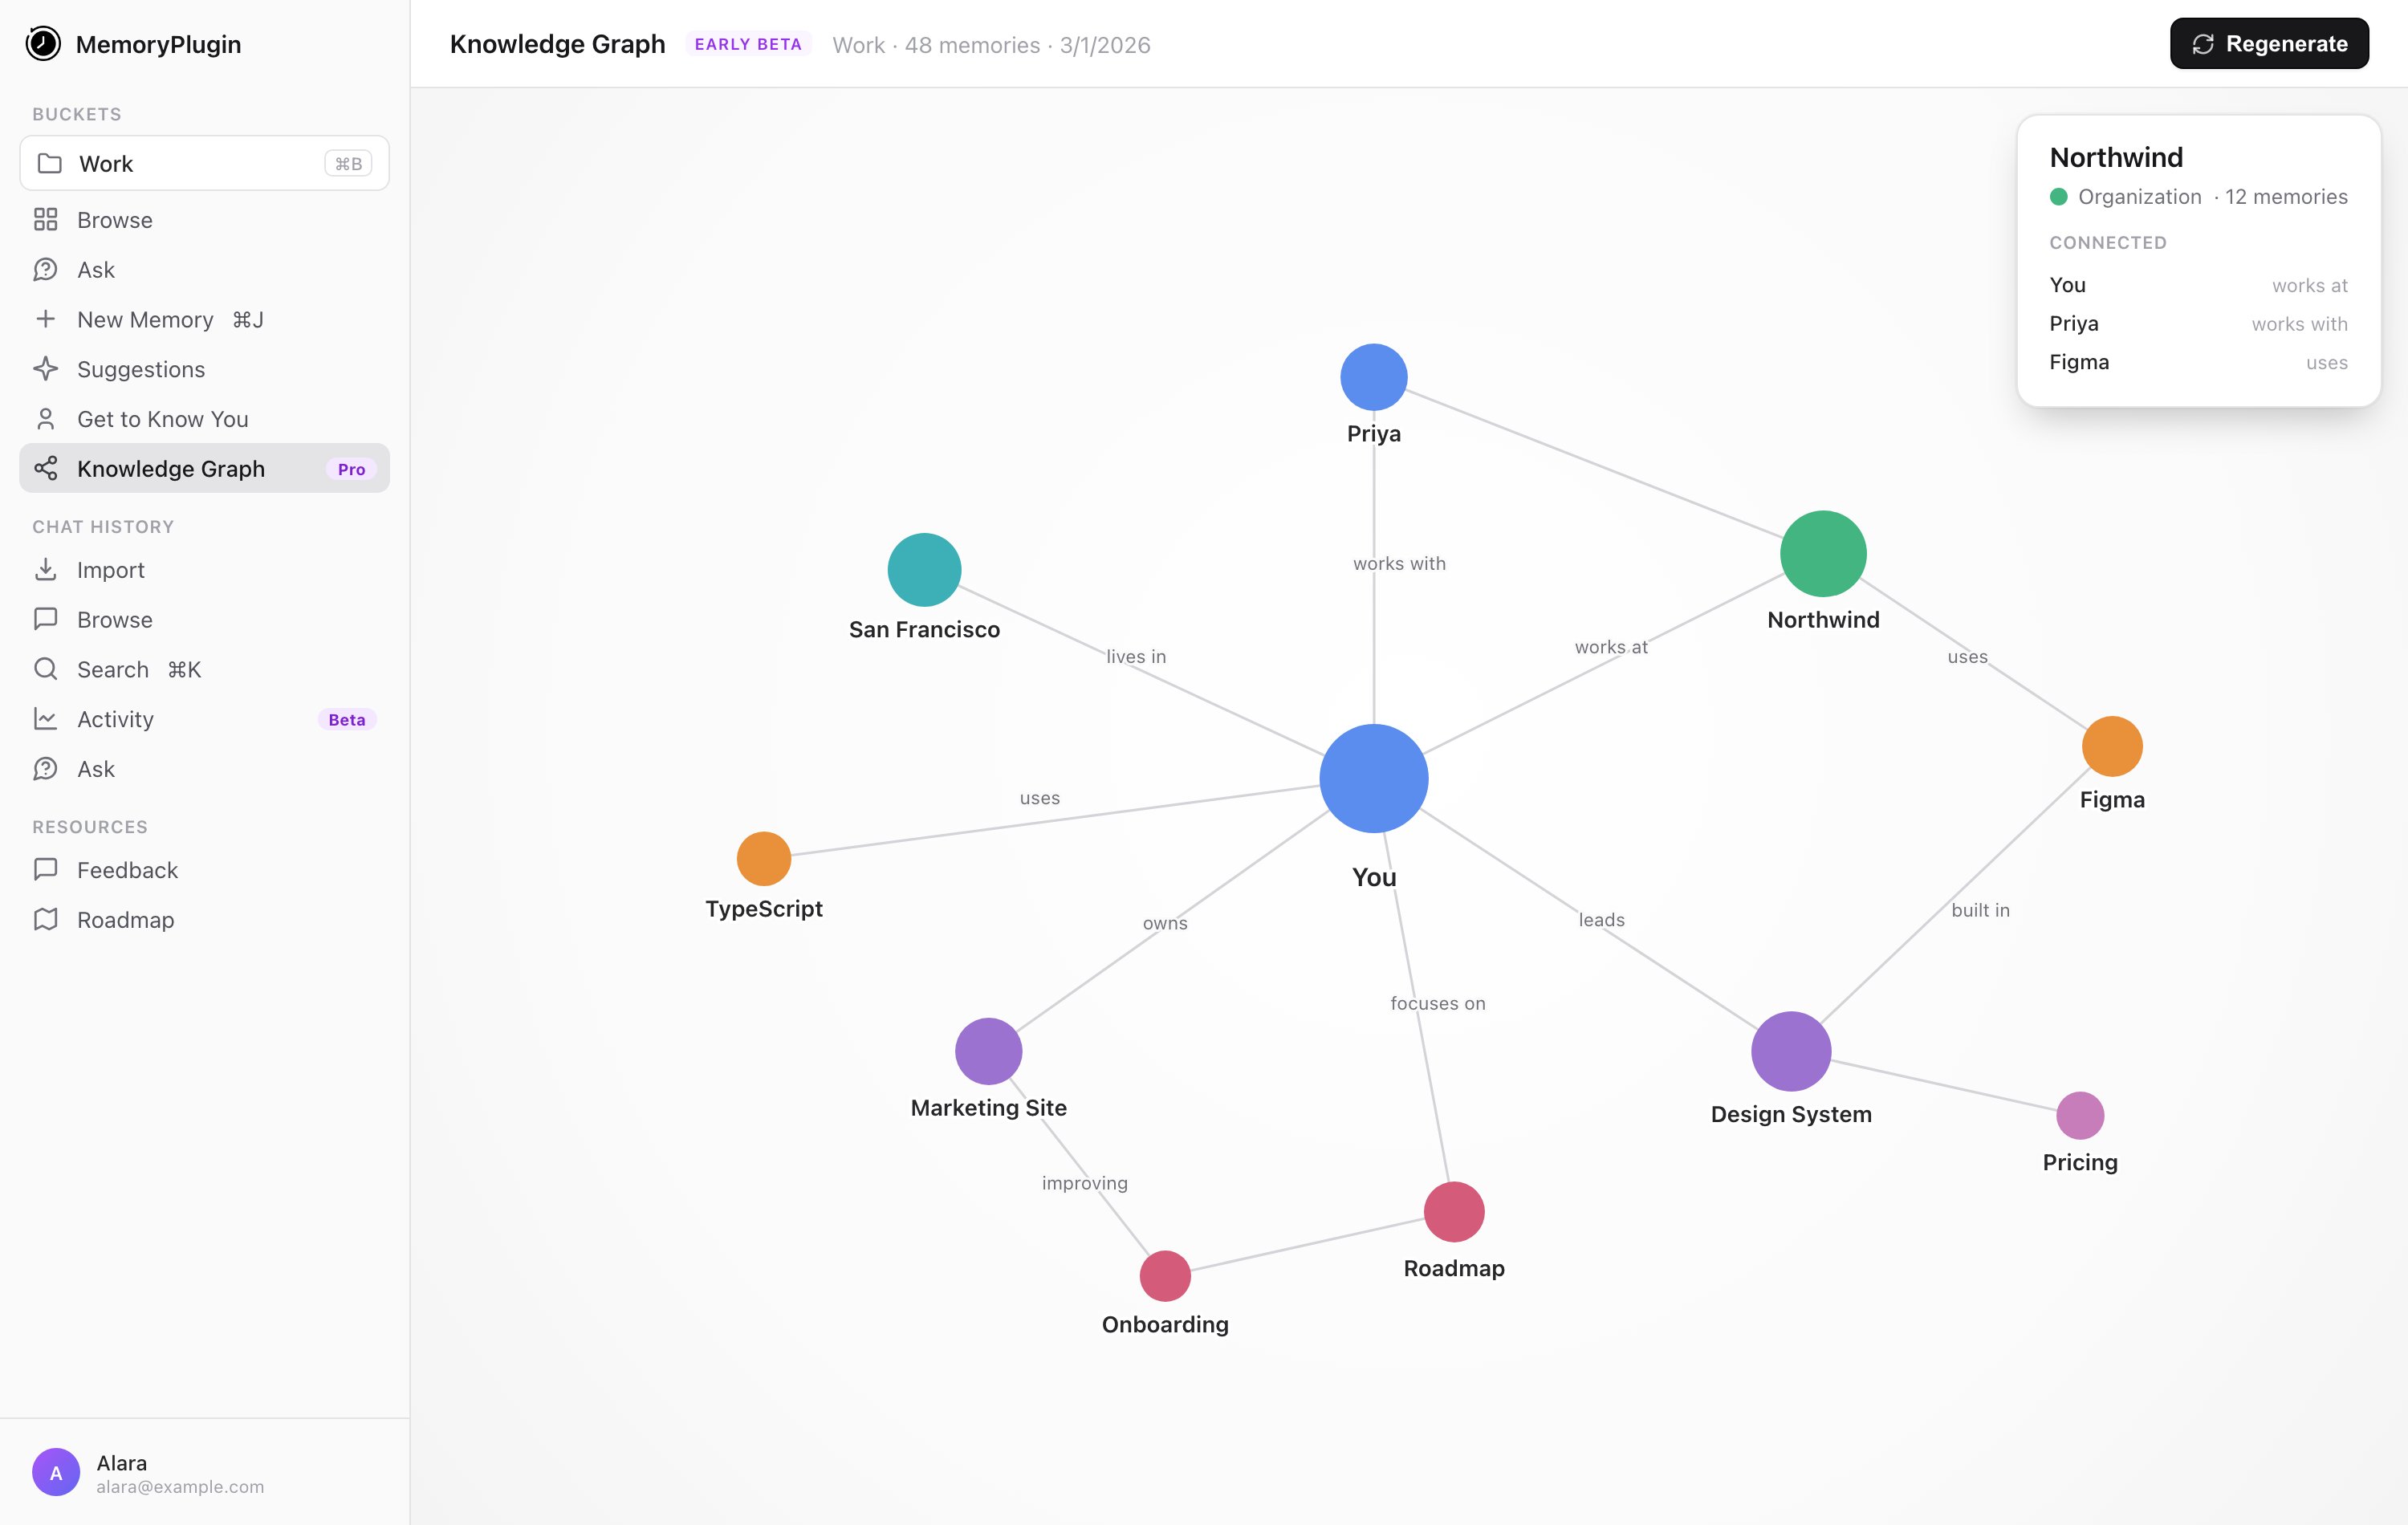Click the 'focuses on' edge label

tap(1438, 1003)
